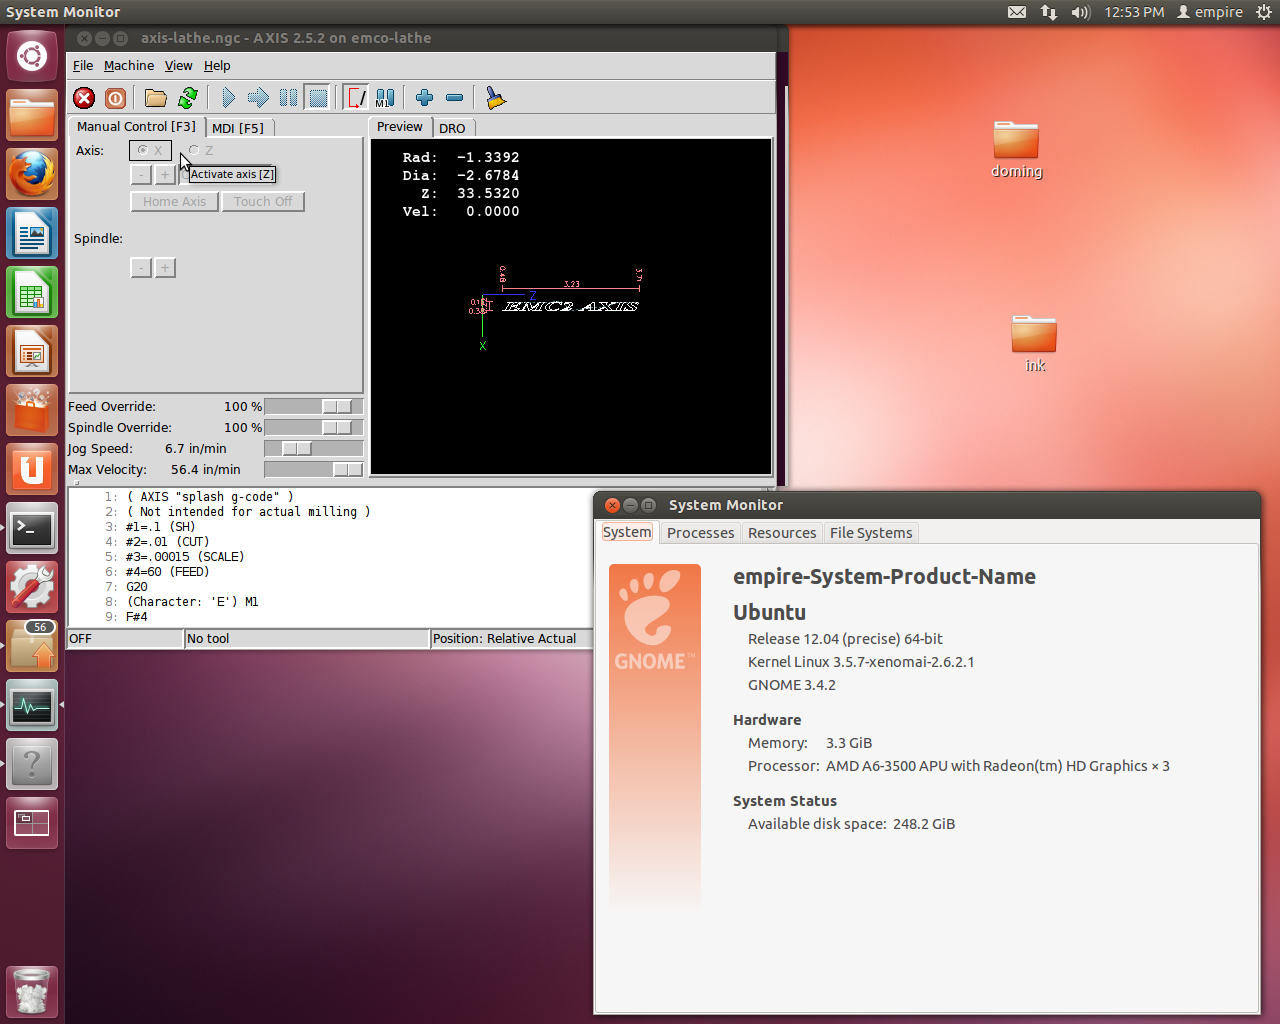The height and width of the screenshot is (1024, 1280).
Task: Click the spindle increase plus button
Action: click(165, 267)
